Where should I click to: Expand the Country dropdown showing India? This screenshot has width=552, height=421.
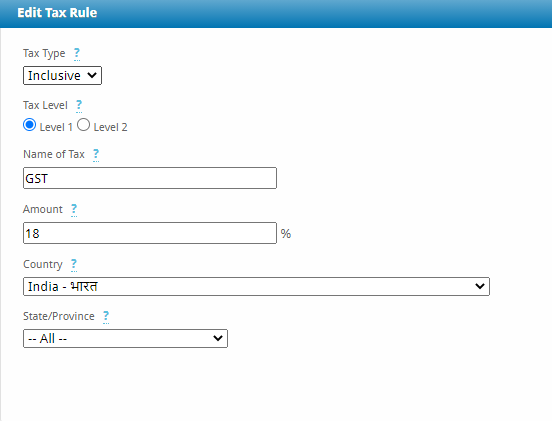coord(256,287)
